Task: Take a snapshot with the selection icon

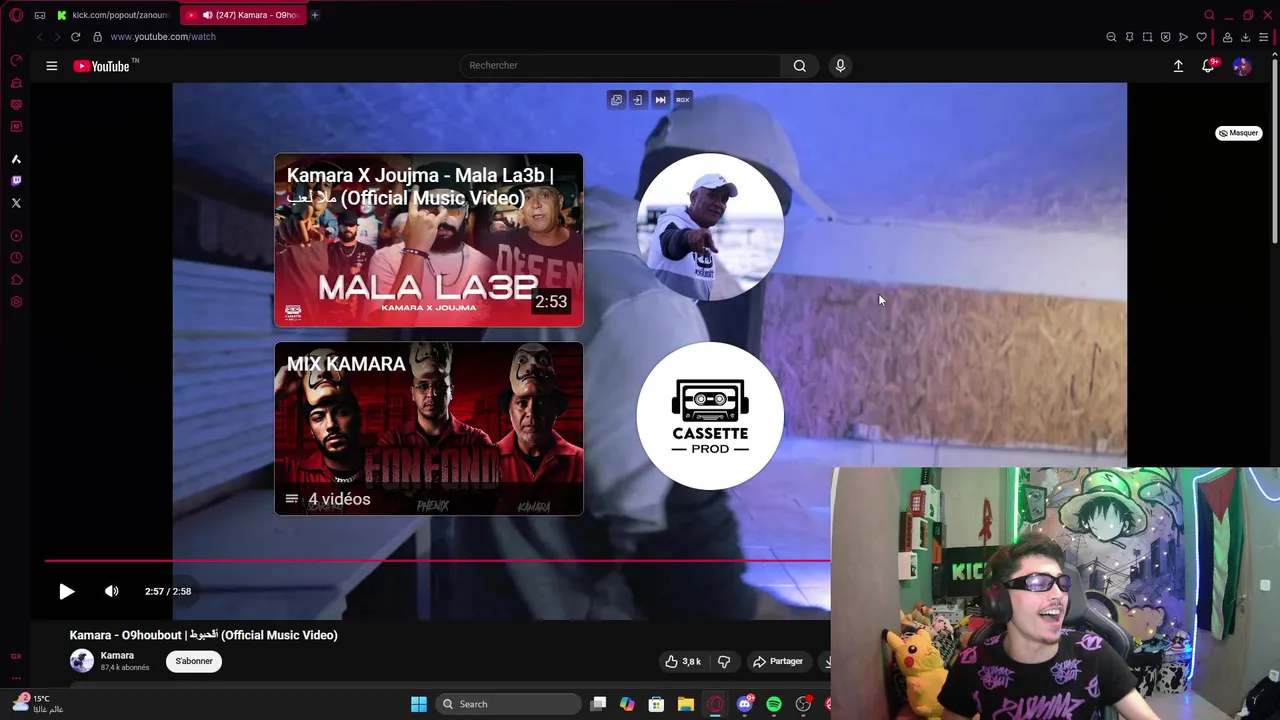Action: (1147, 37)
